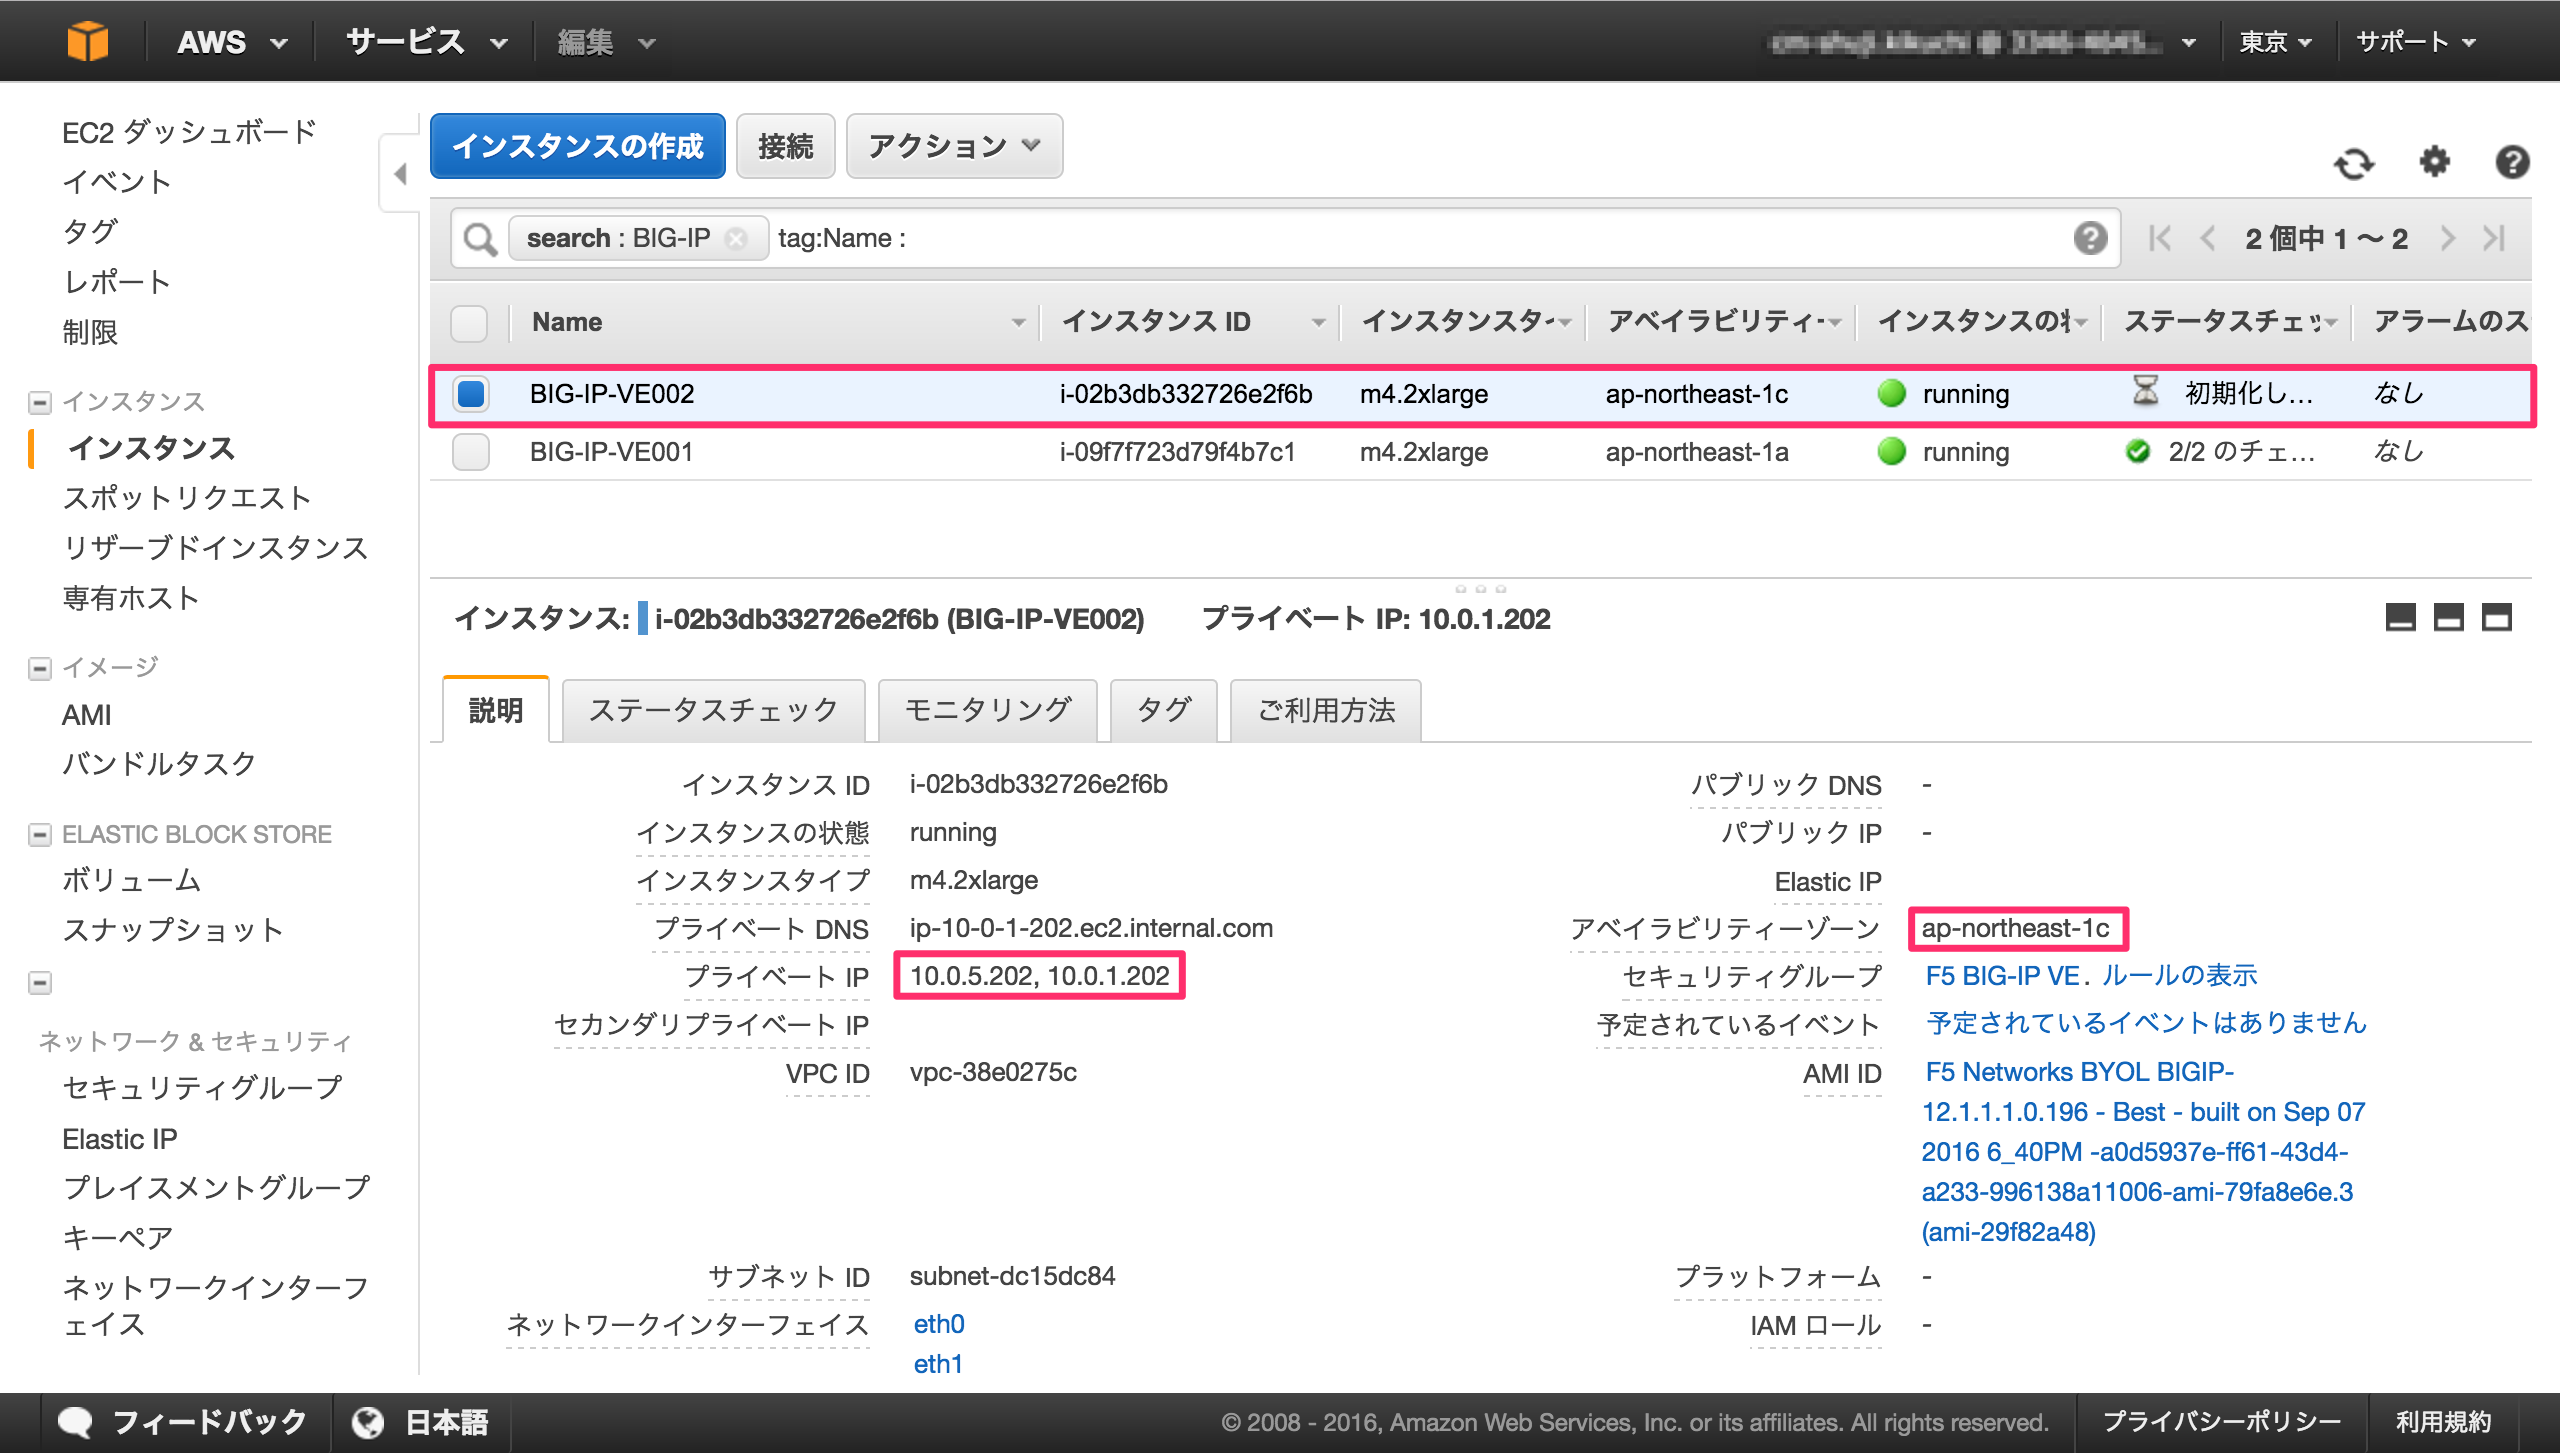Collapse the ネットワーク & セキュリティ section
Screen dimensions: 2560x1453
[x=40, y=983]
